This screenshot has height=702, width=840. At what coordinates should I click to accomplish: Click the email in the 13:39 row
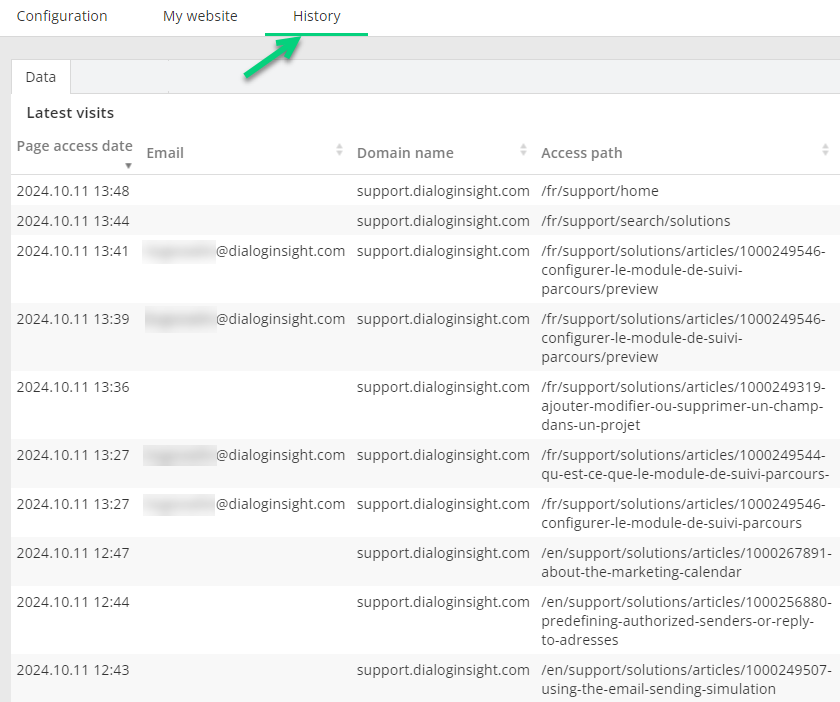click(244, 319)
